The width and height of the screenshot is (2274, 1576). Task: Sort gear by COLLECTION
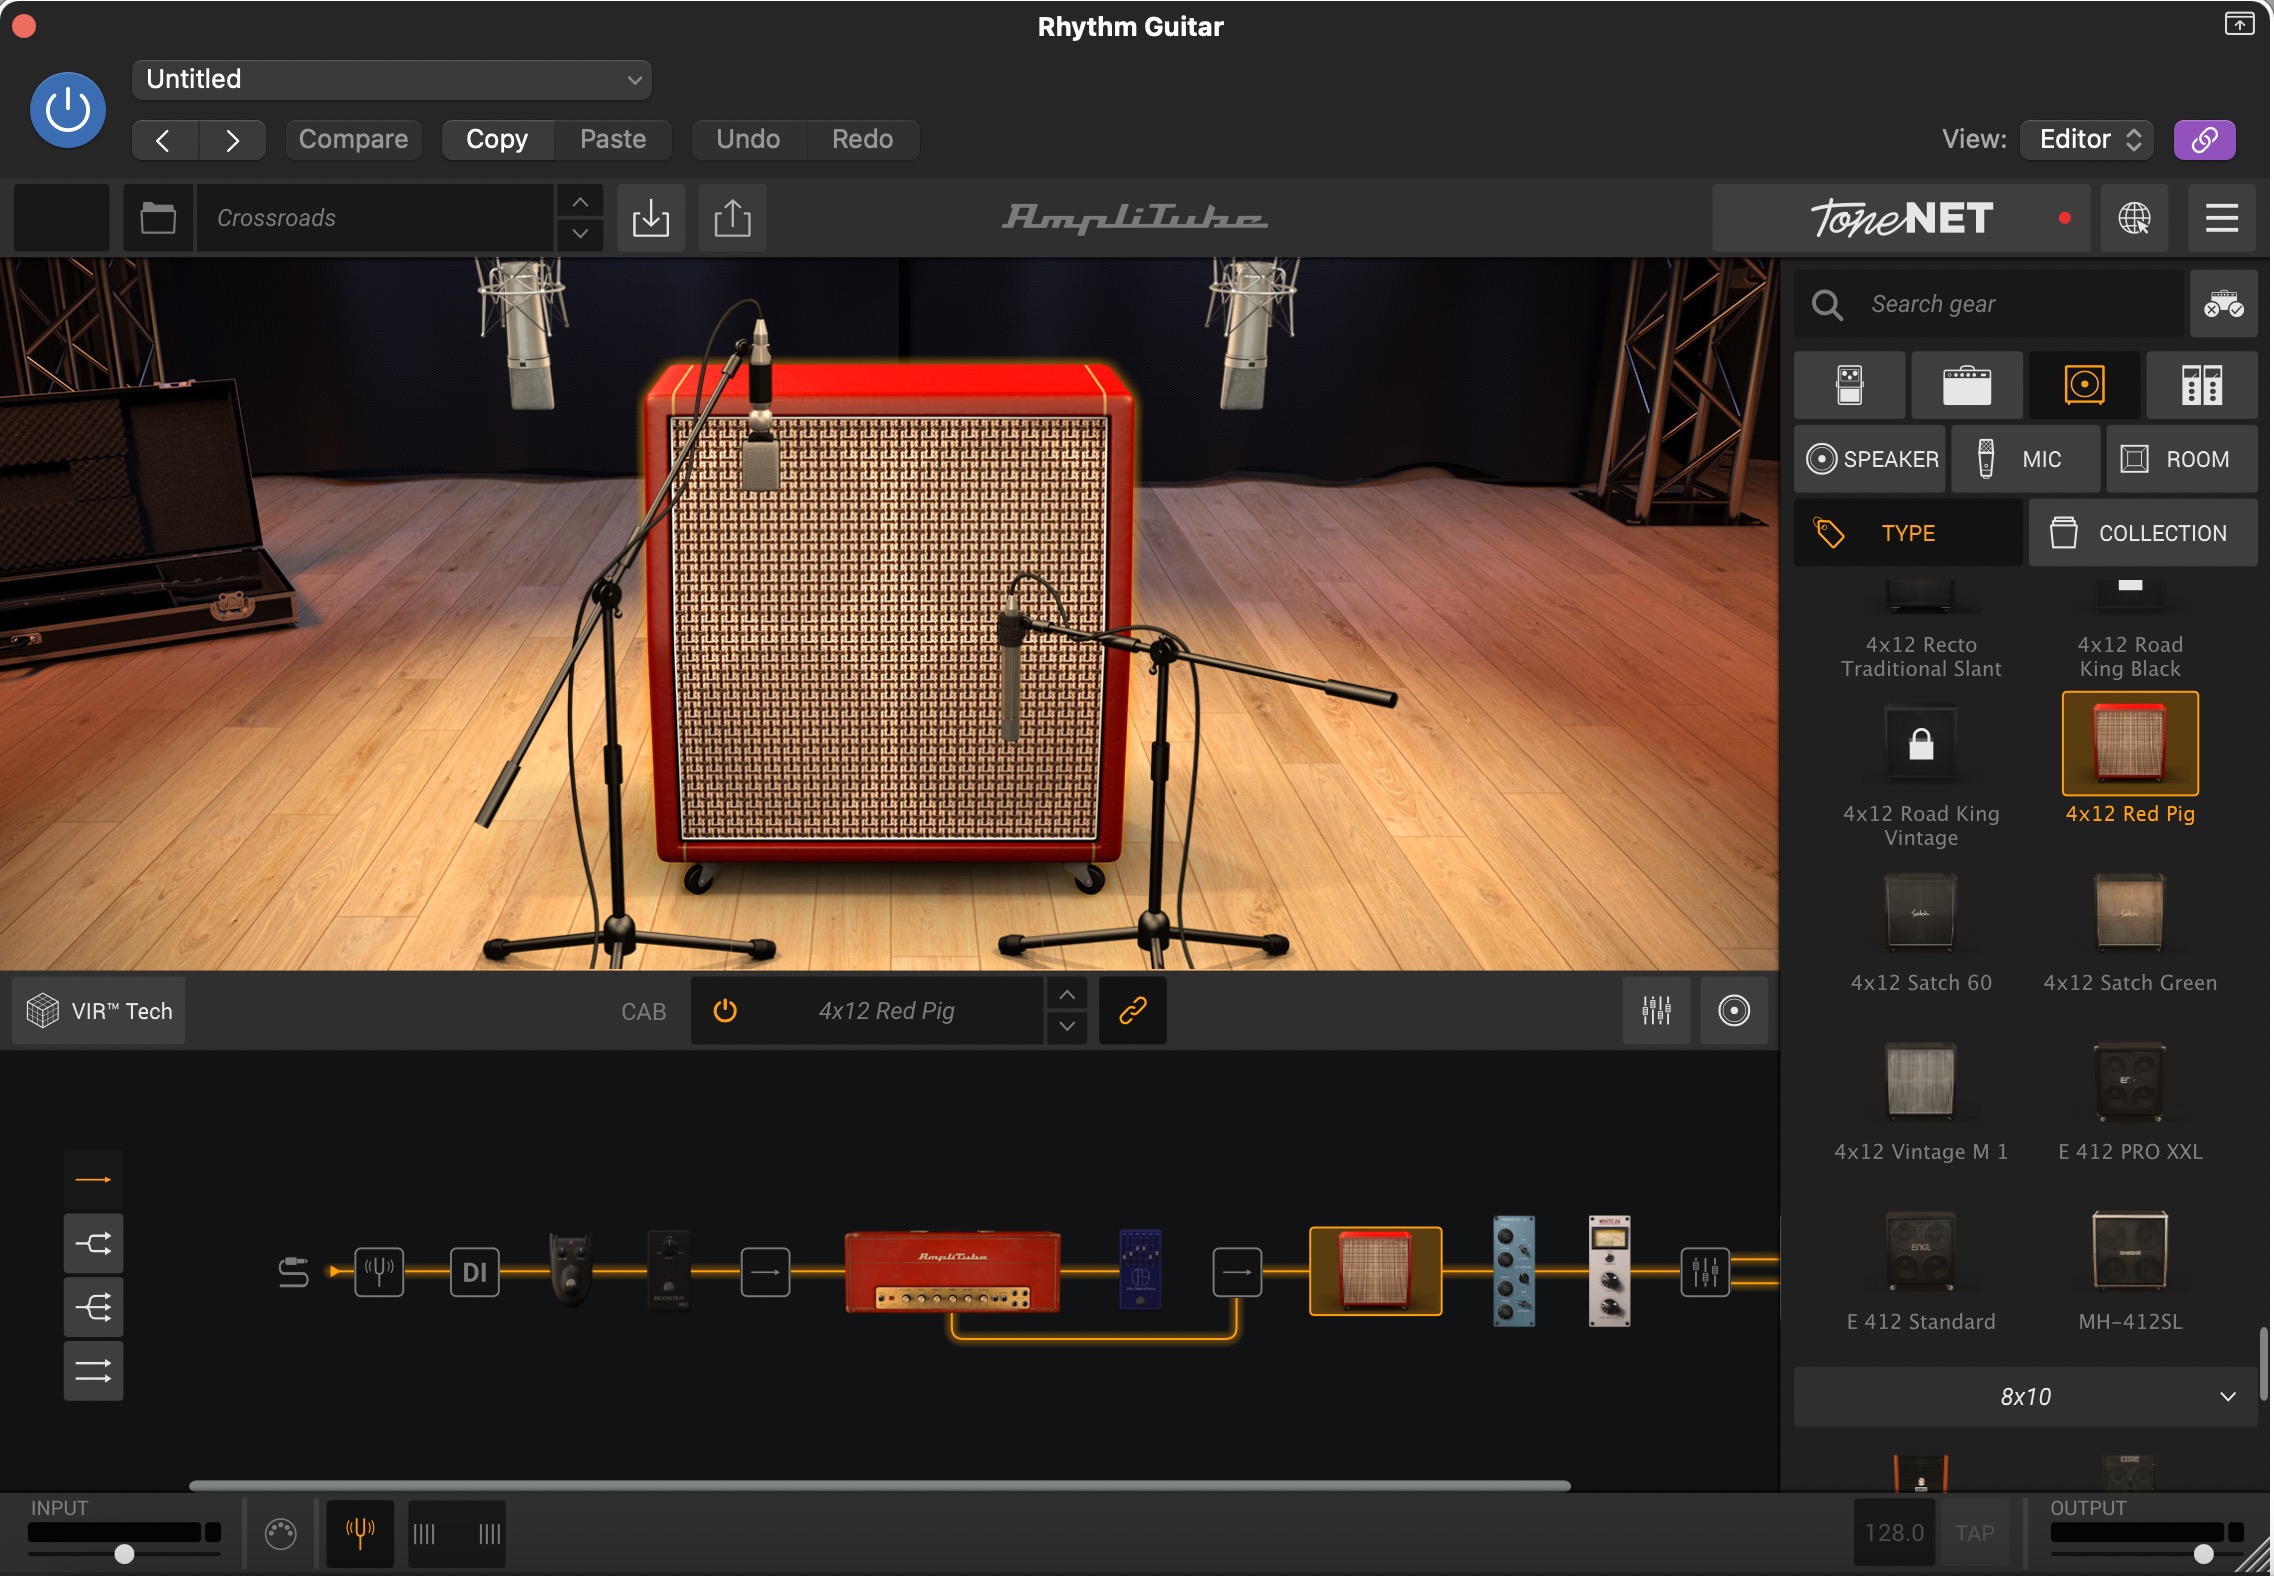(x=2143, y=533)
